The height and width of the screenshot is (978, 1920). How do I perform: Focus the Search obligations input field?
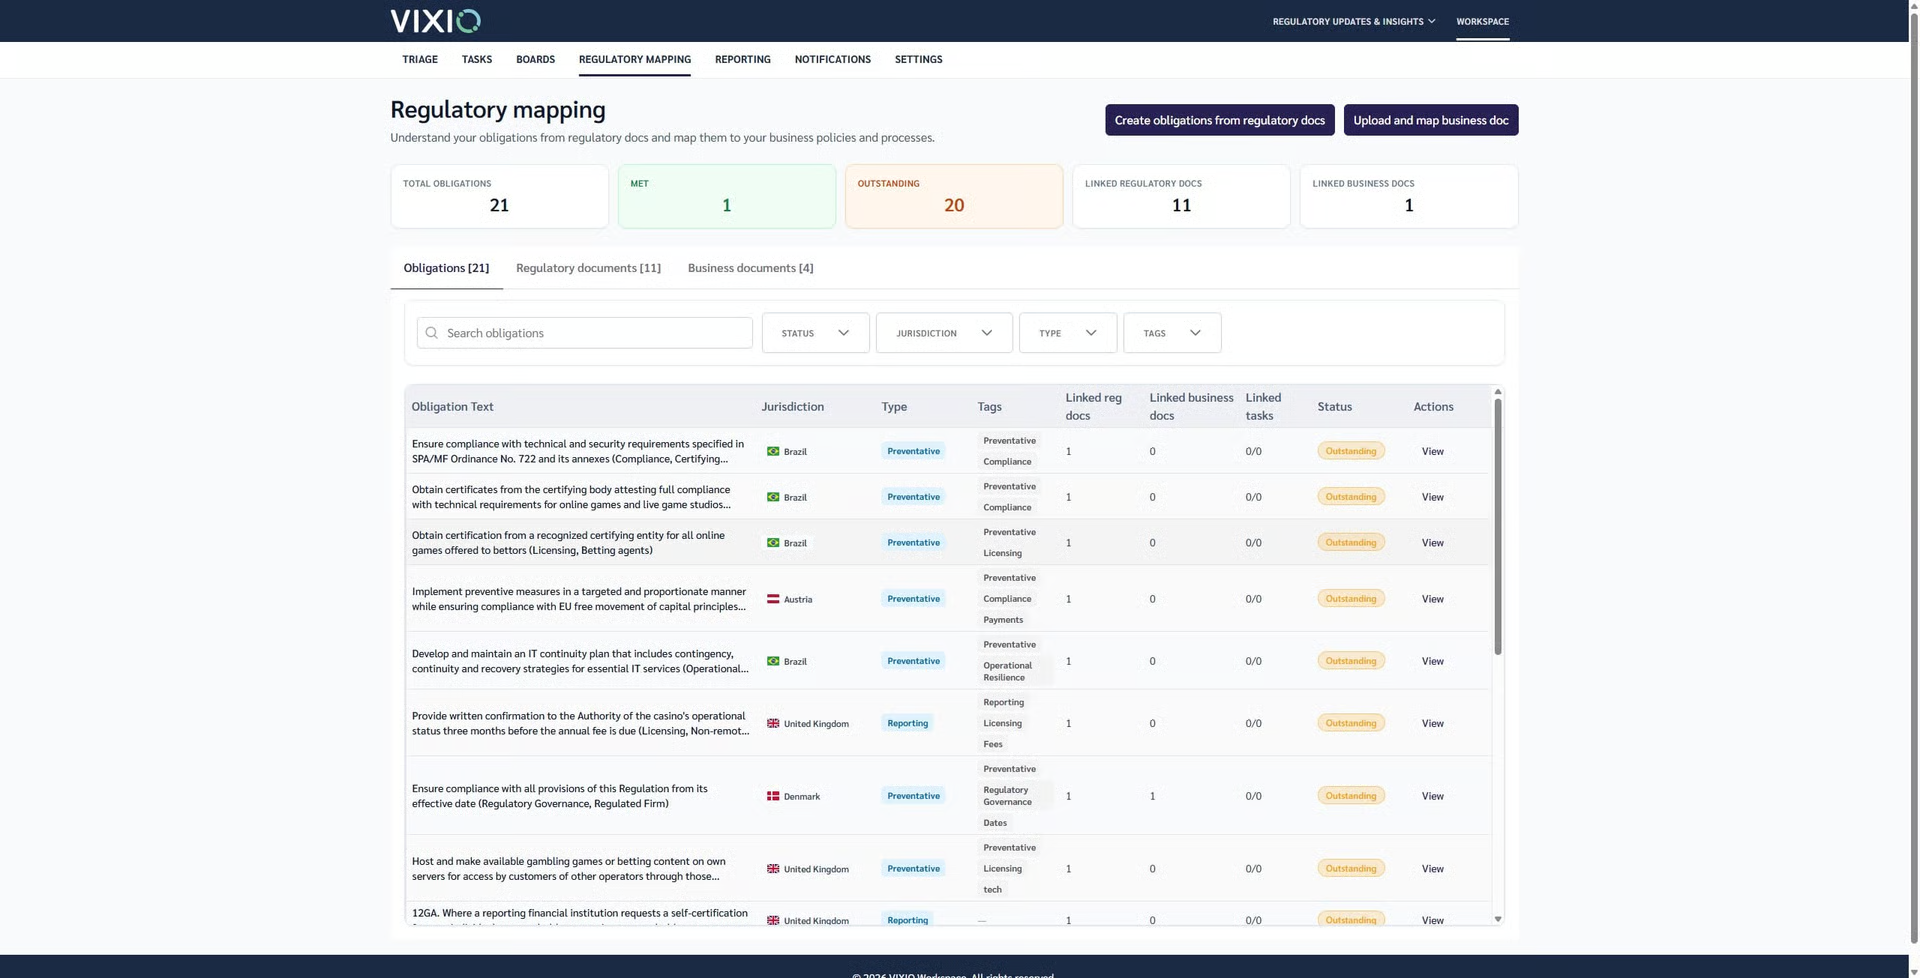pos(584,333)
